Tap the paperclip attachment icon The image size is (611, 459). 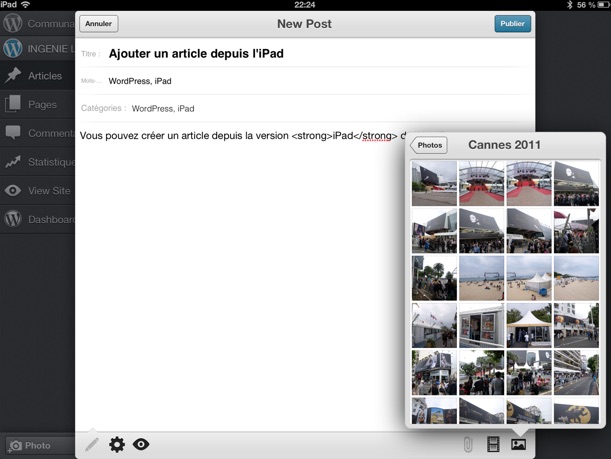468,444
